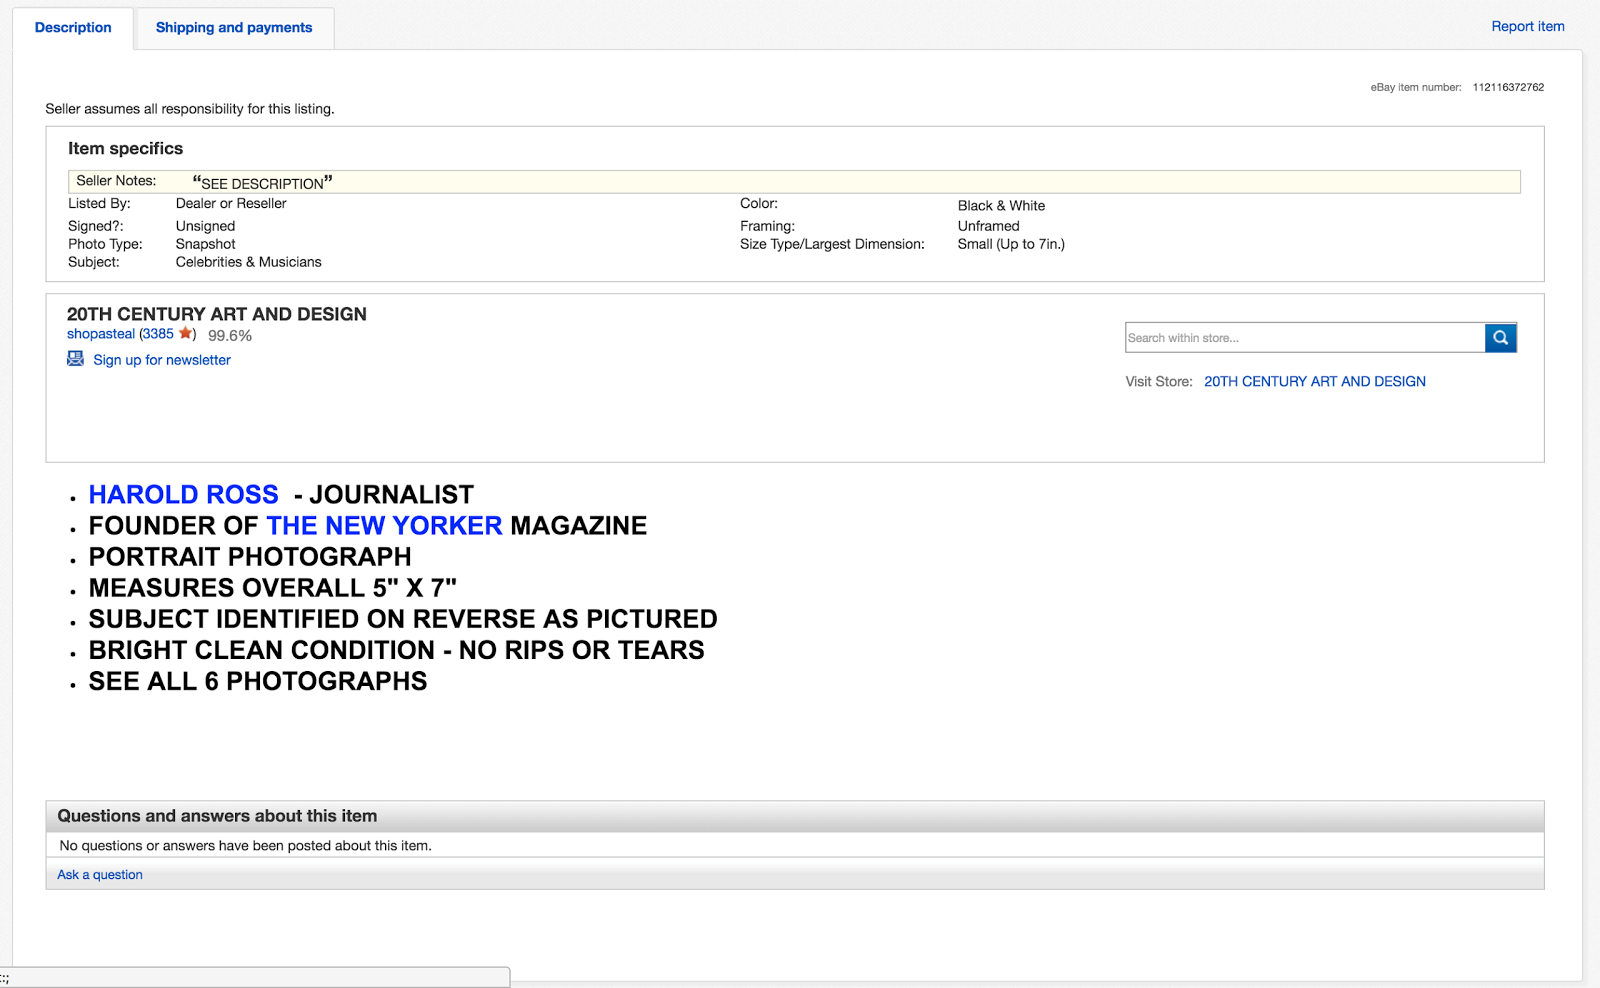Click the 20TH CENTURY ART AND DESIGN store heading
This screenshot has height=988, width=1600.
pos(217,314)
